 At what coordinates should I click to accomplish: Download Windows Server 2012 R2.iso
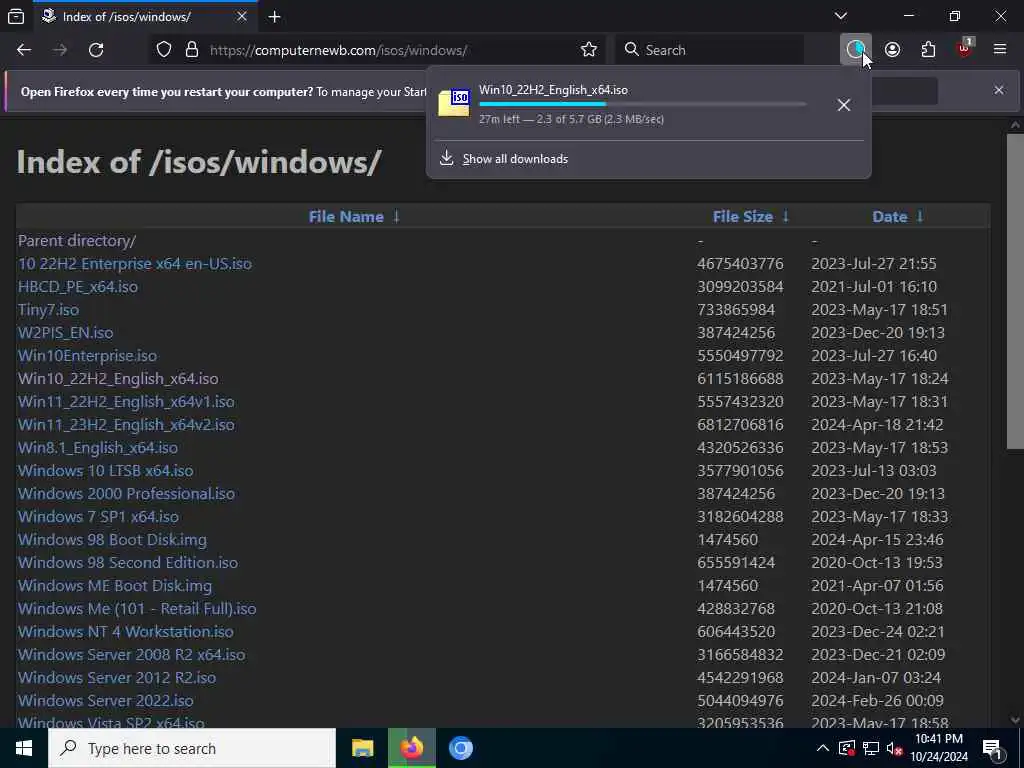click(117, 677)
